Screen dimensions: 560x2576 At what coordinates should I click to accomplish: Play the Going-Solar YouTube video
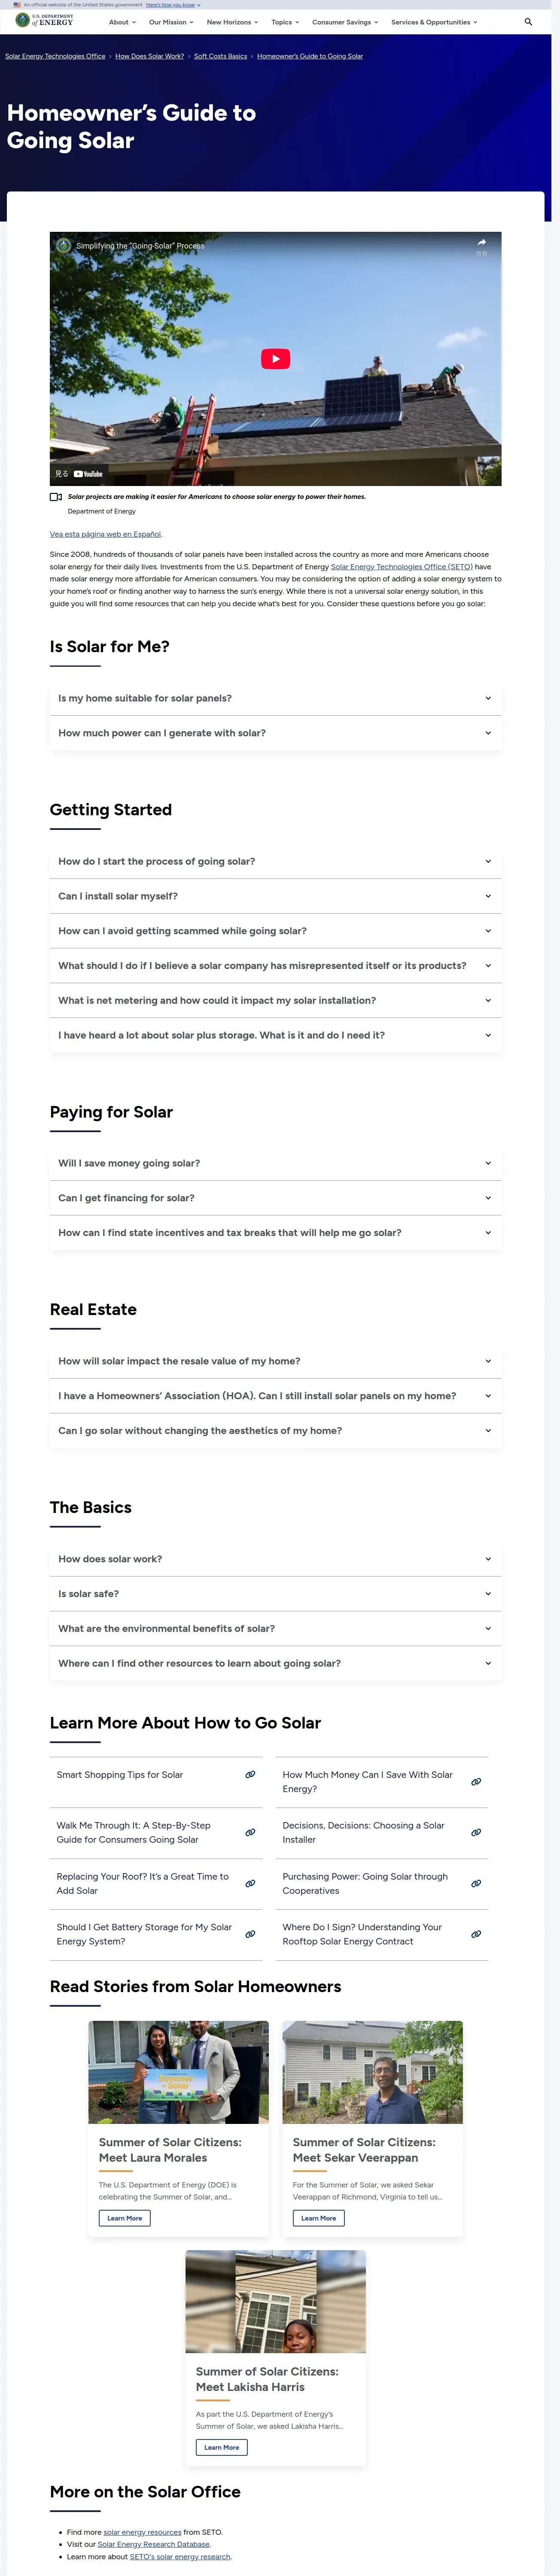pyautogui.click(x=275, y=359)
